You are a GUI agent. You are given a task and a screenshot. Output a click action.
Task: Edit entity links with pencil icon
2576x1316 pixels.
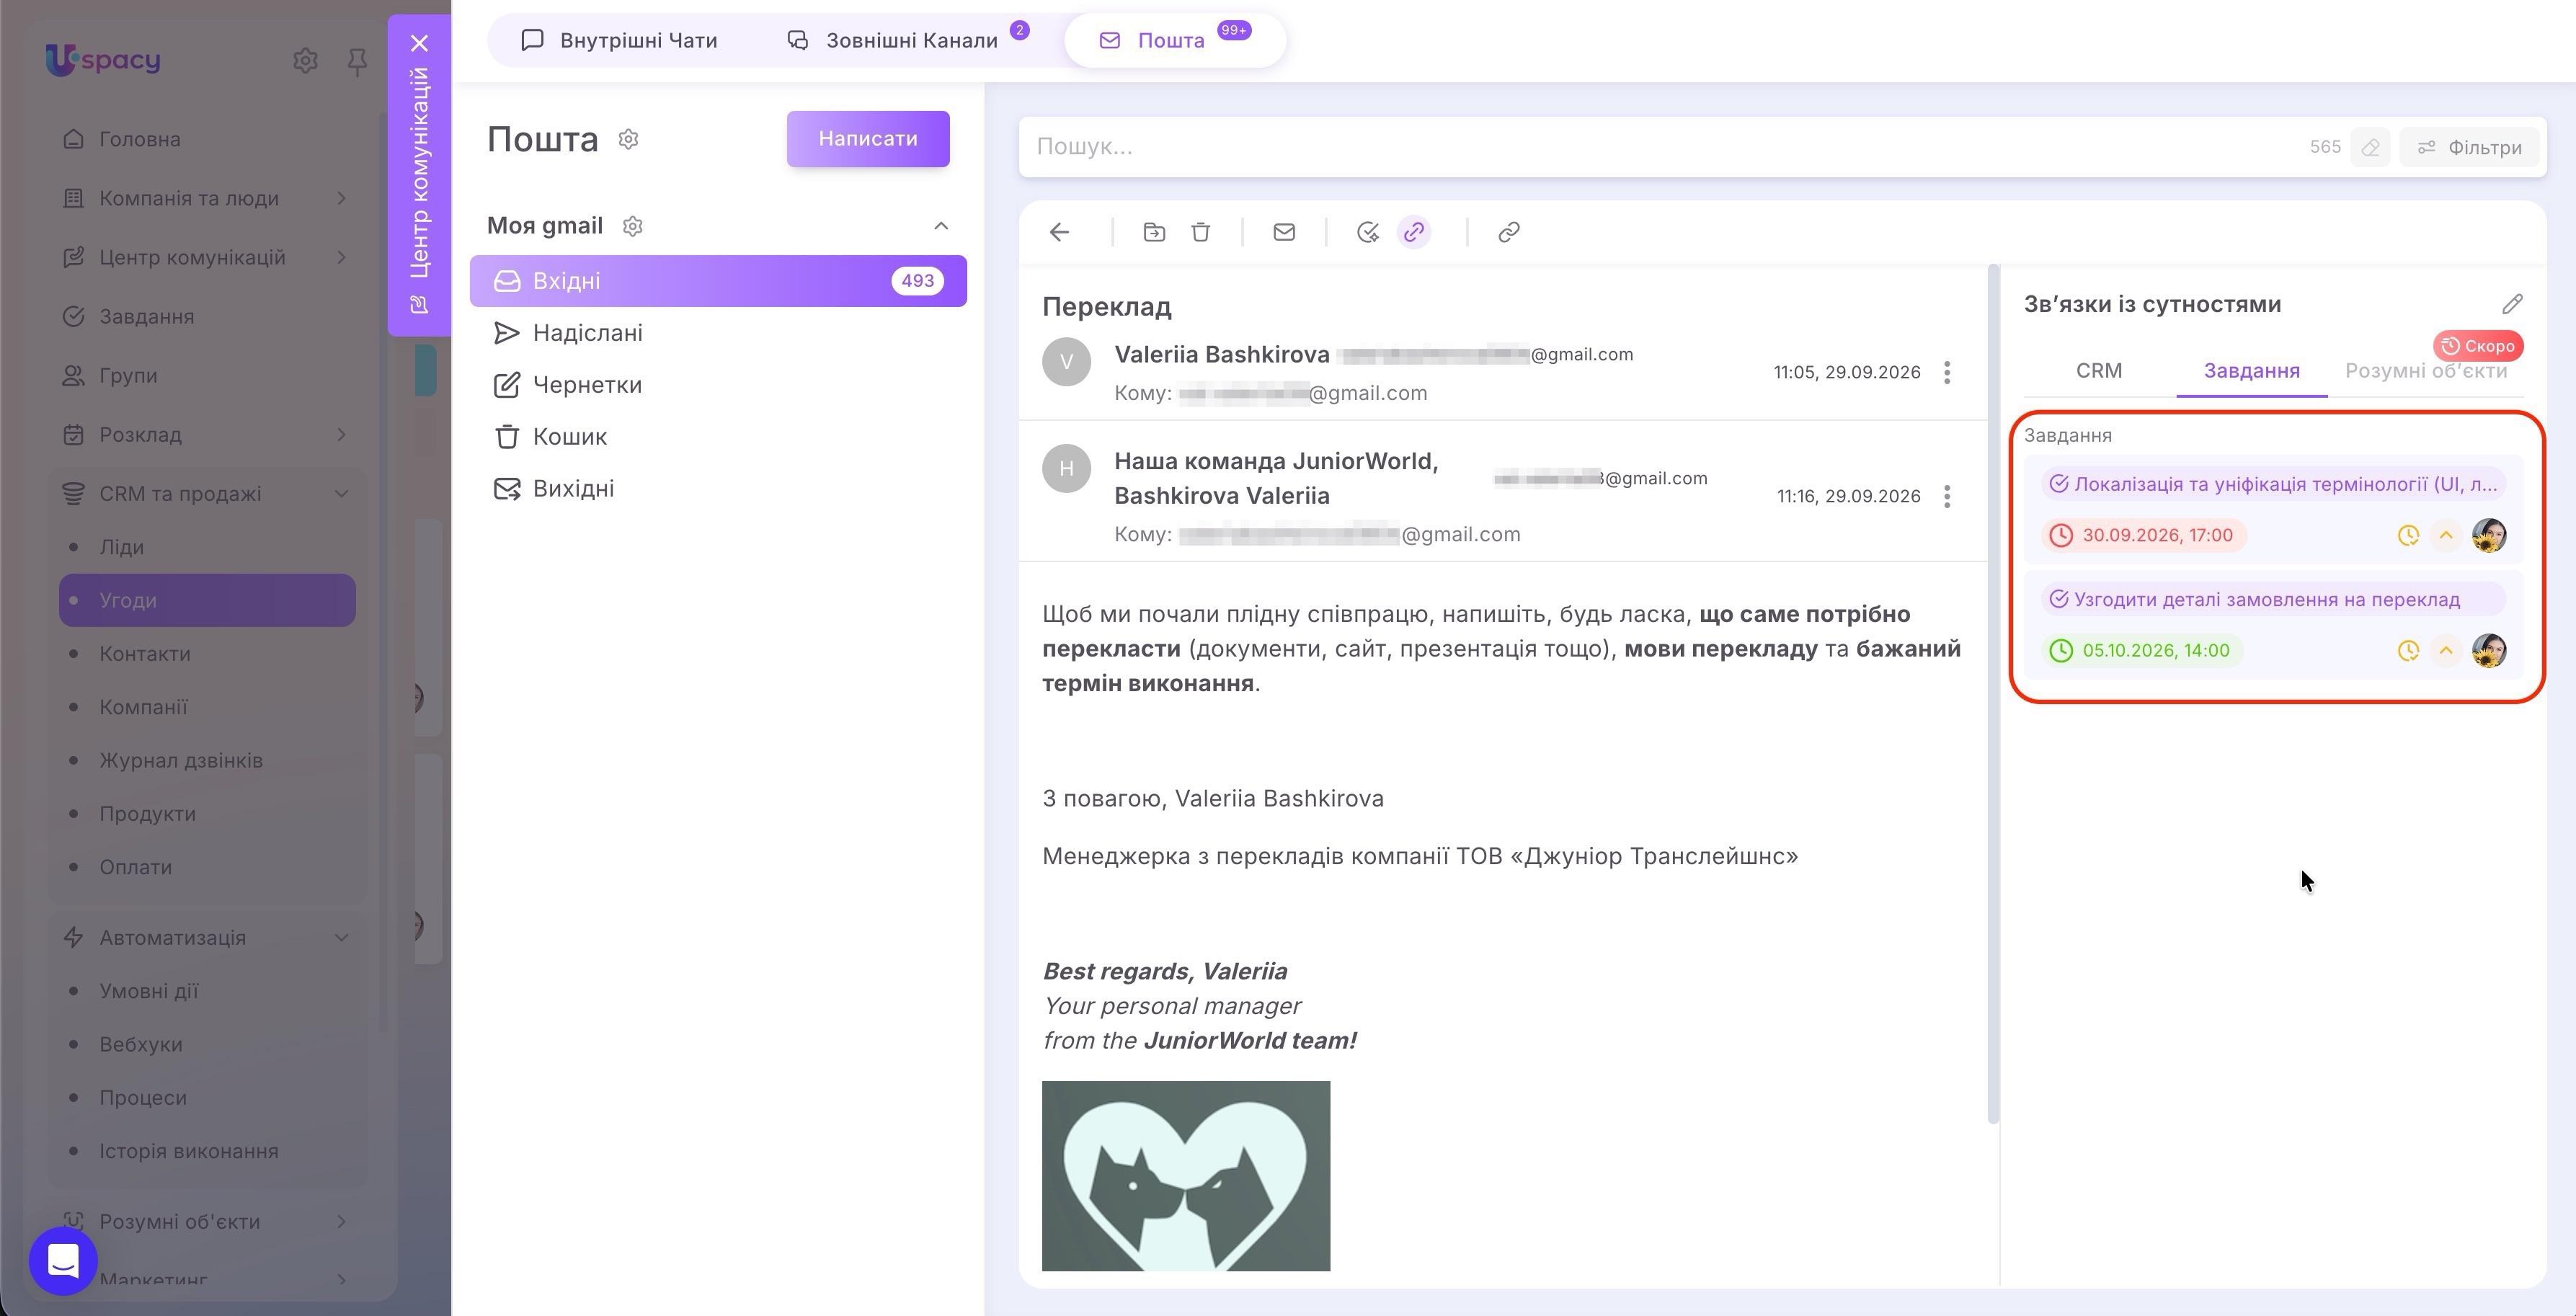pyautogui.click(x=2512, y=304)
